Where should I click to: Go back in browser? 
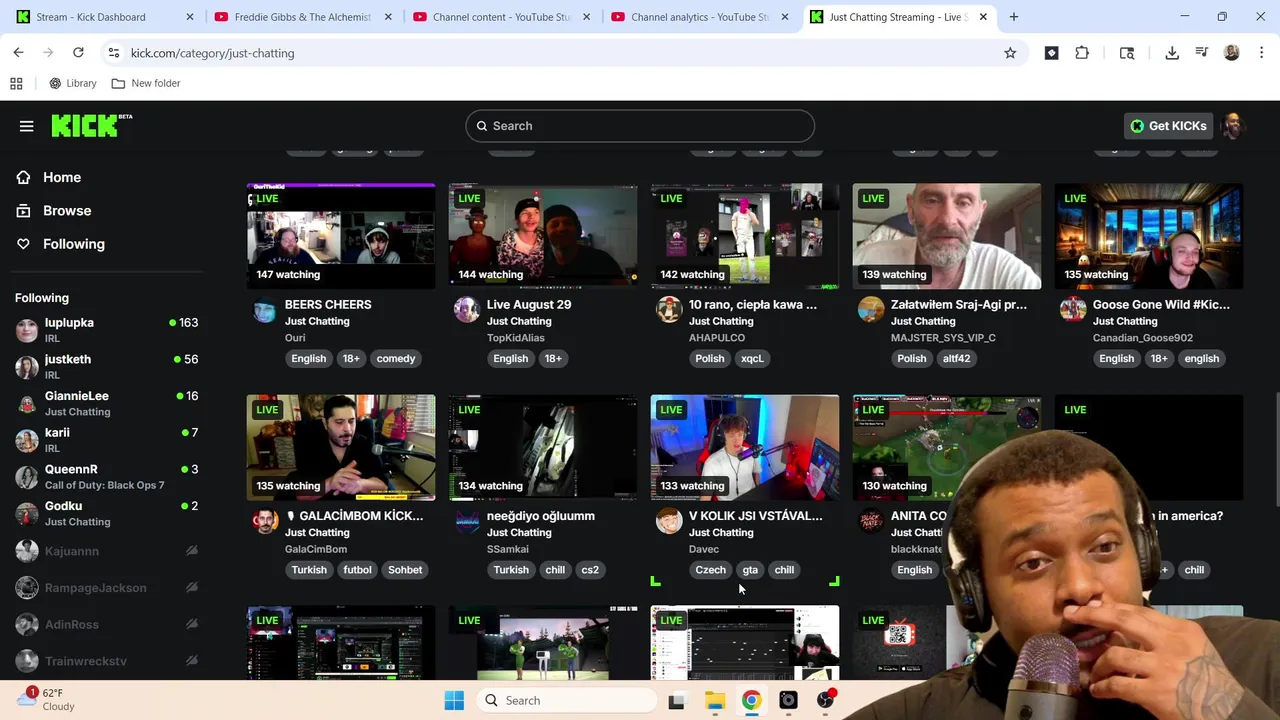[x=18, y=52]
